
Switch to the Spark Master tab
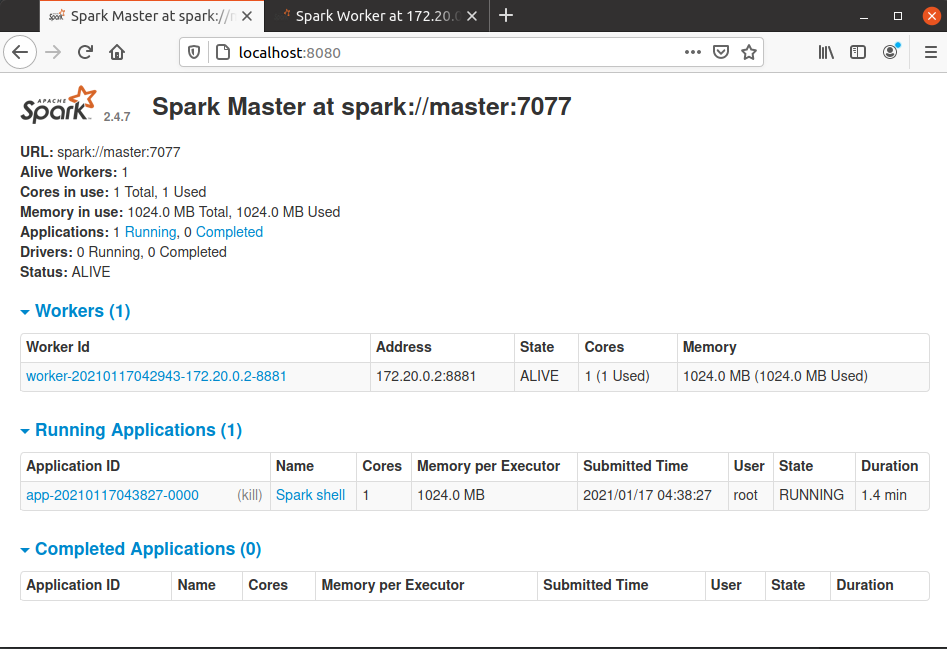tap(151, 16)
